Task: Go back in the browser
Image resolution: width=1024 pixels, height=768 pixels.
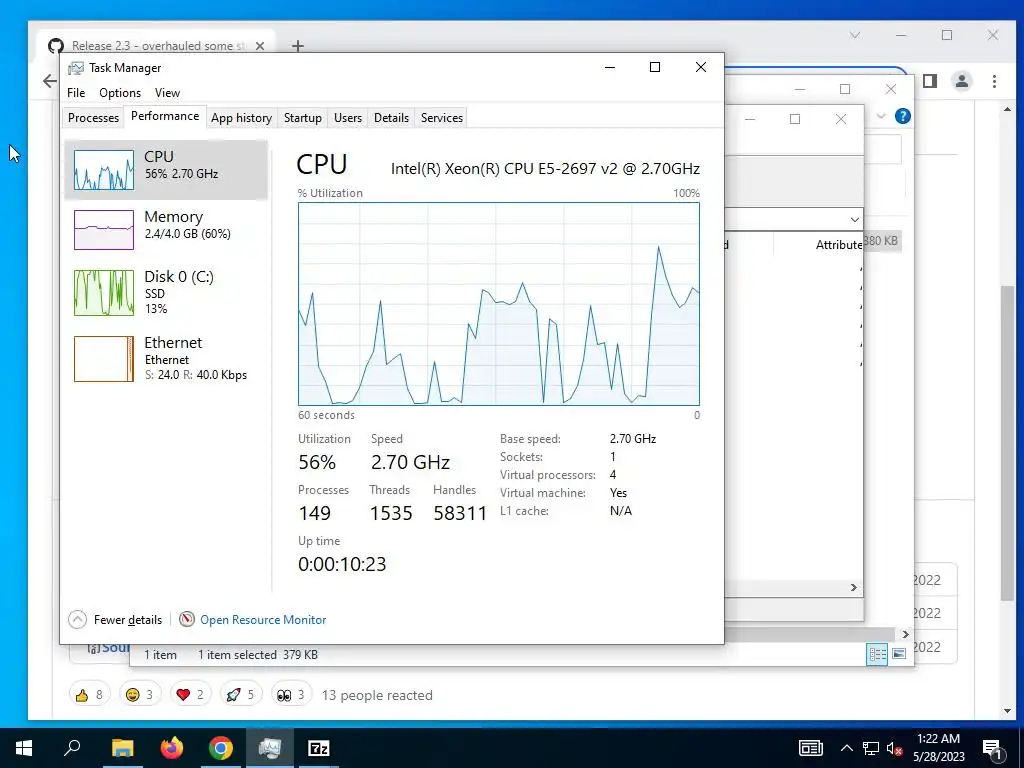Action: point(50,81)
